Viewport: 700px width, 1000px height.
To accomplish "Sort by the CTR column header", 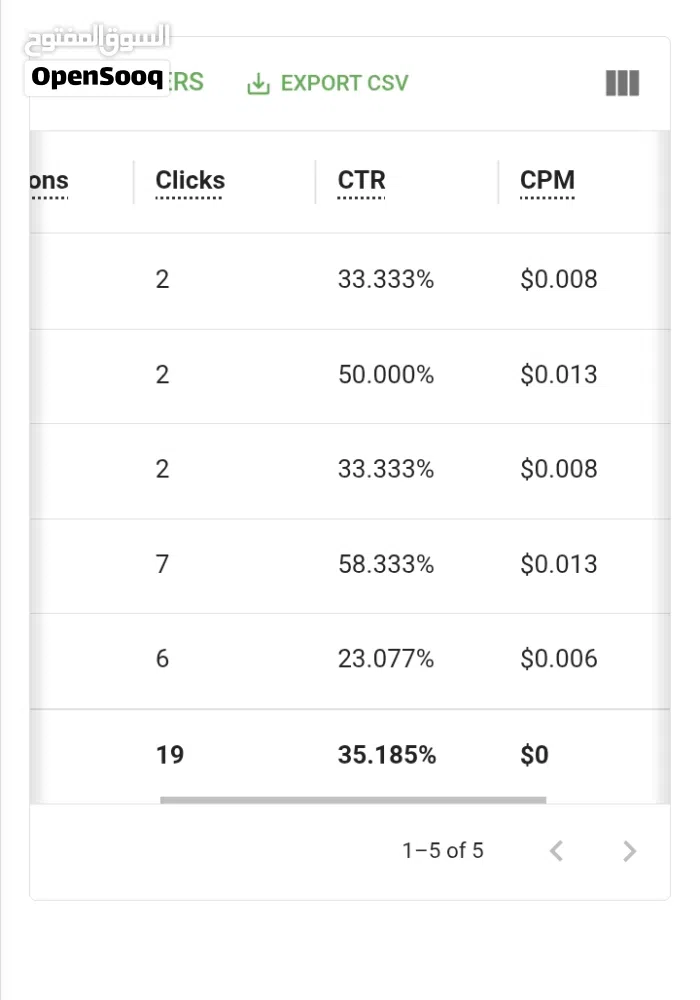I will [x=361, y=180].
